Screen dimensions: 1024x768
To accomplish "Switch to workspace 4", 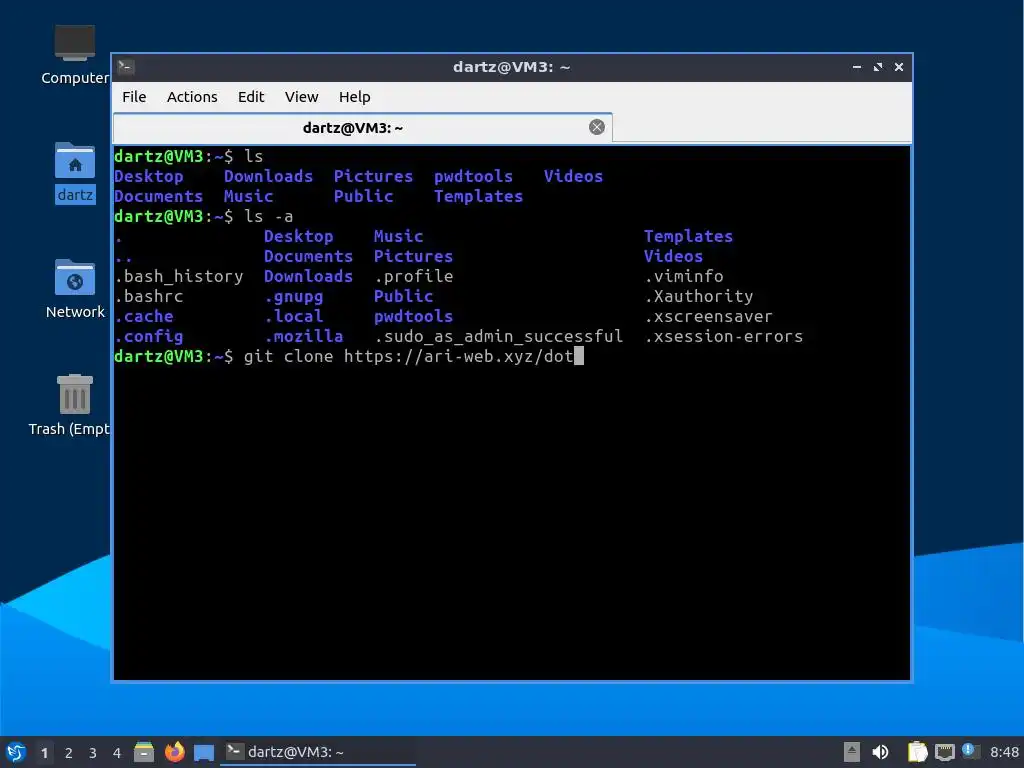I will click(117, 753).
